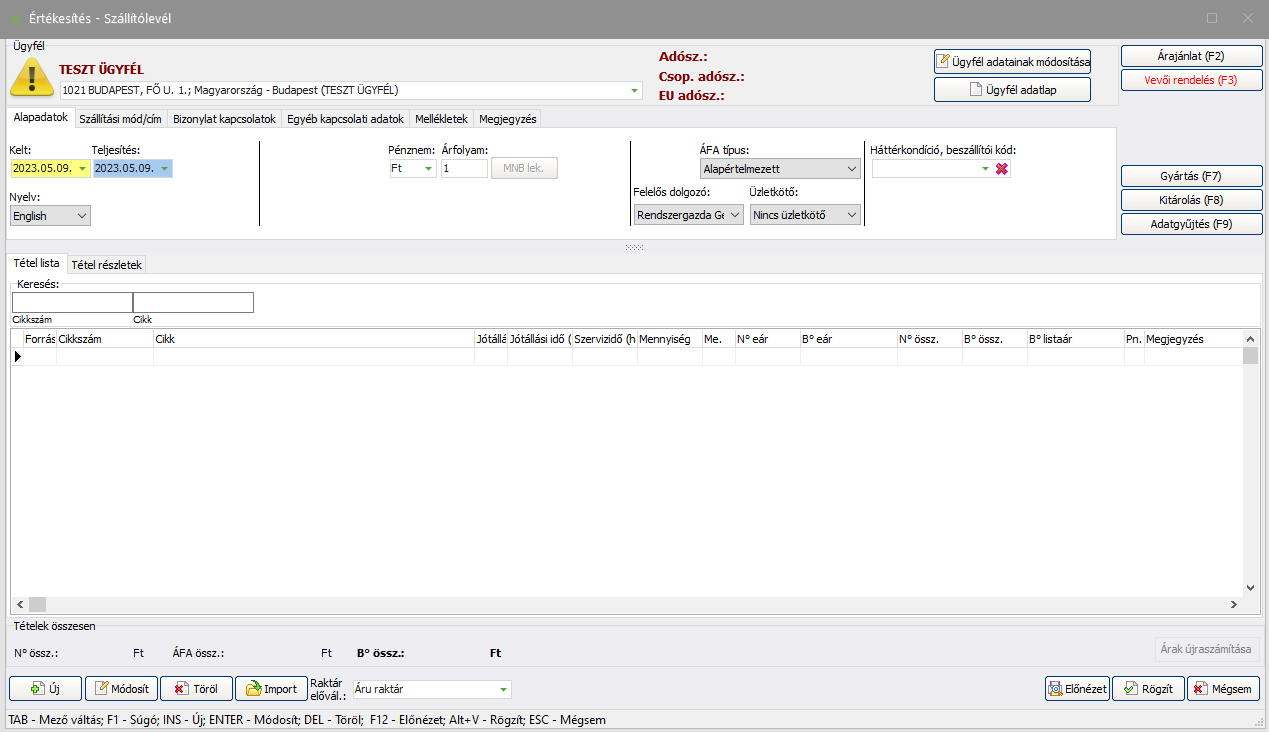Click the grid's horizontal scrollbar right arrow
This screenshot has height=732, width=1269.
coord(1232,604)
